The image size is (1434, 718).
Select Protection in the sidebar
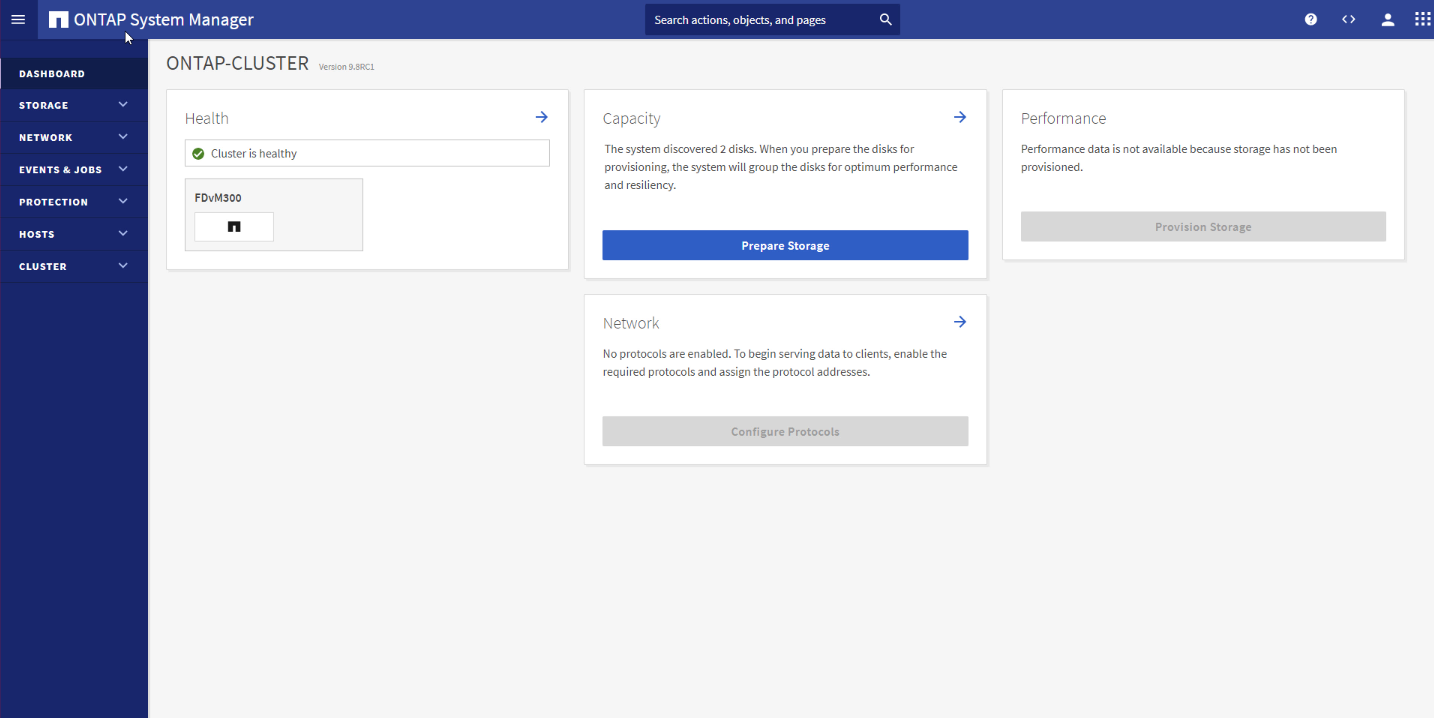(x=74, y=201)
